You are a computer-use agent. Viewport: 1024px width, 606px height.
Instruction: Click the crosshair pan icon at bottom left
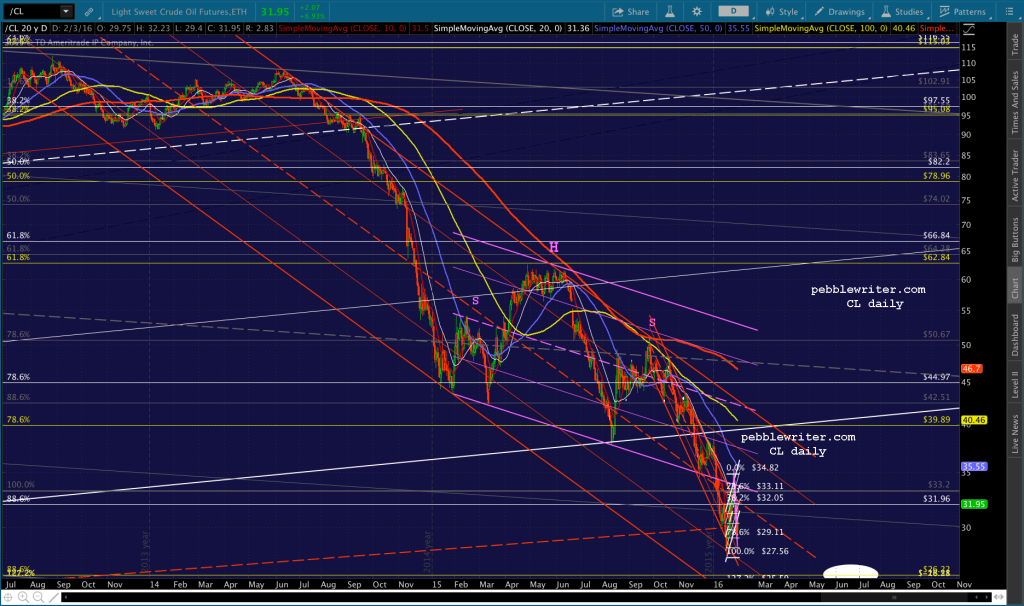pos(8,597)
